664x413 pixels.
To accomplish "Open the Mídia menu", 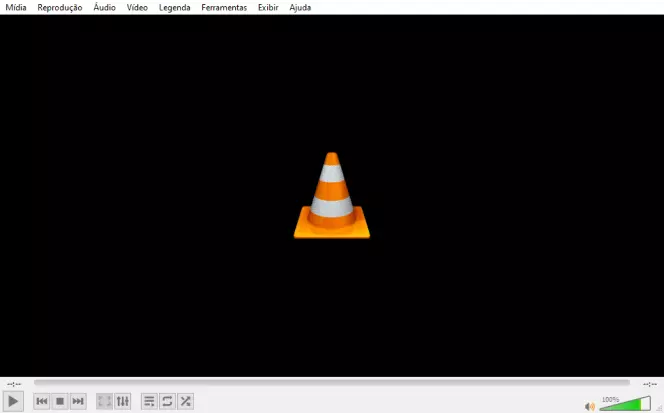I will coord(16,8).
